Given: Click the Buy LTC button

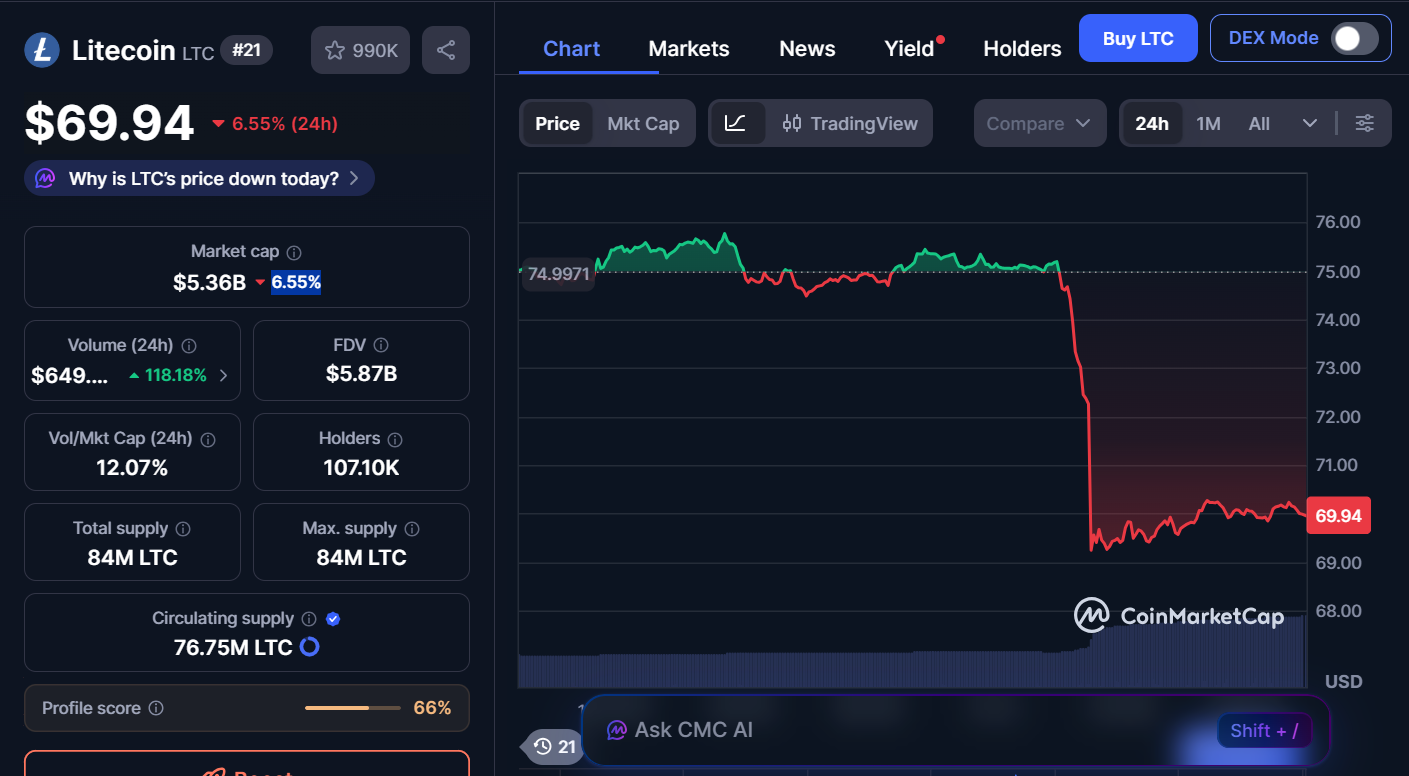Looking at the screenshot, I should 1137,37.
